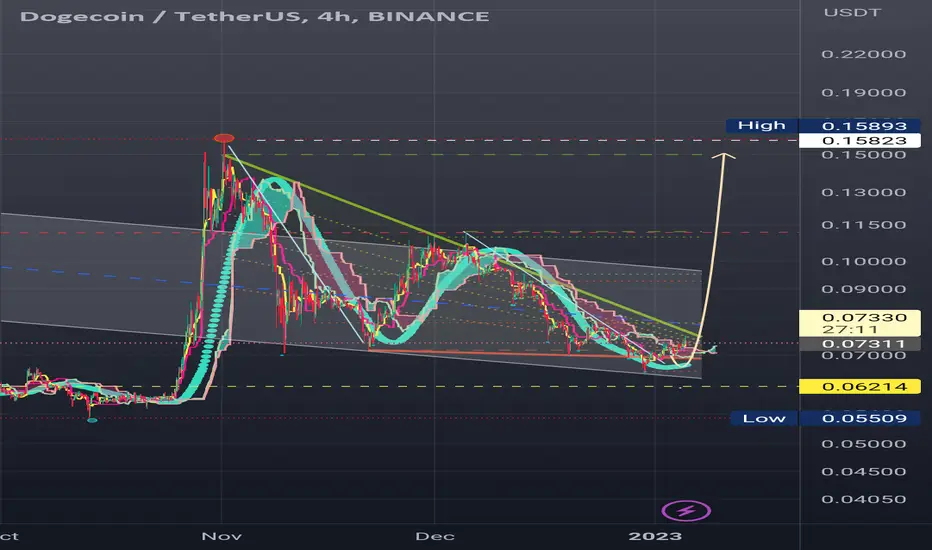The height and width of the screenshot is (550, 932).
Task: Click the purple lightning bolt icon
Action: pos(686,511)
